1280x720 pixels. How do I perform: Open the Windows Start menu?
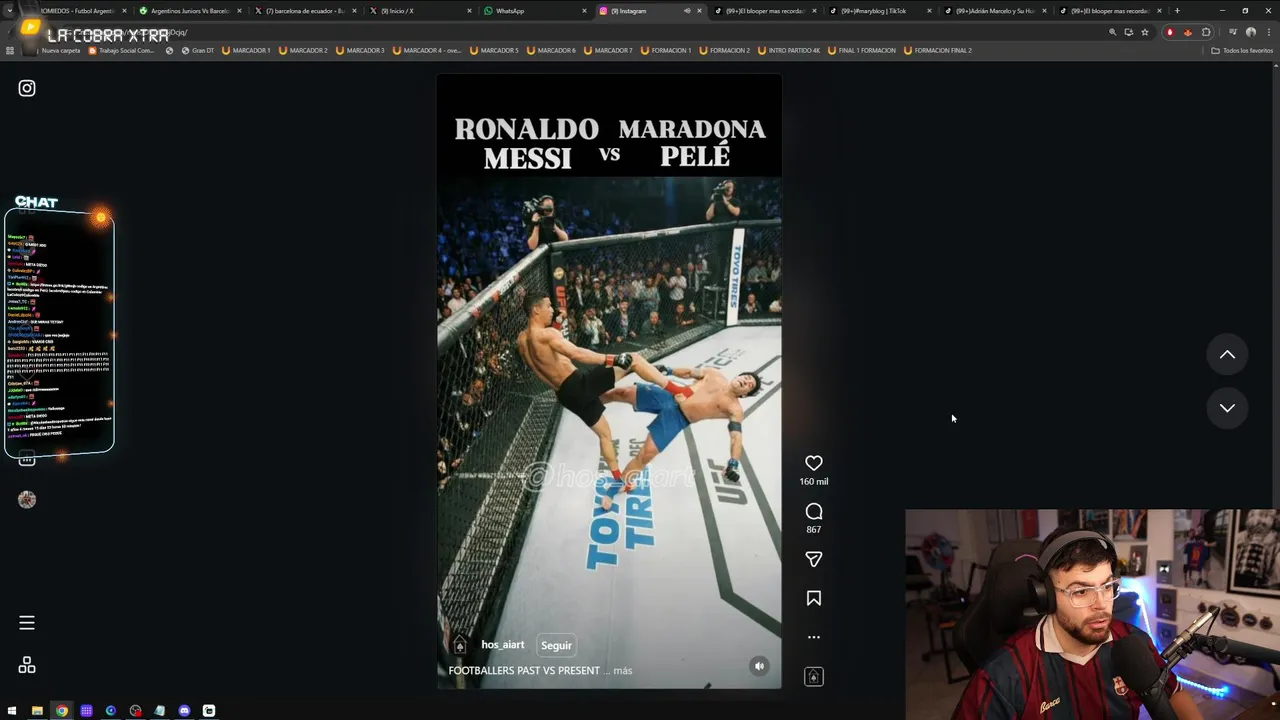[12, 711]
